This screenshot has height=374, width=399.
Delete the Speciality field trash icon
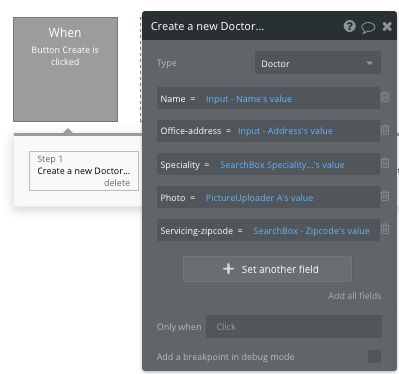pyautogui.click(x=385, y=163)
